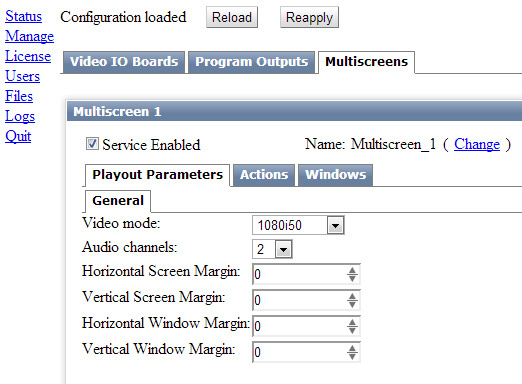This screenshot has height=384, width=522.
Task: Select the Actions tab
Action: 264,175
